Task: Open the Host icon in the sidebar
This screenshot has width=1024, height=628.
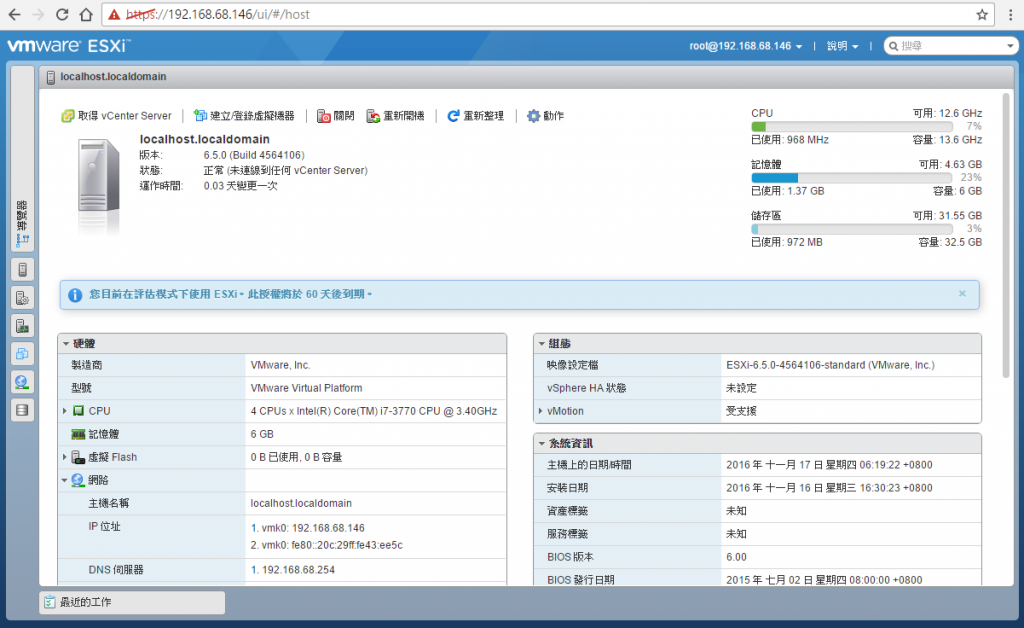Action: 22,270
